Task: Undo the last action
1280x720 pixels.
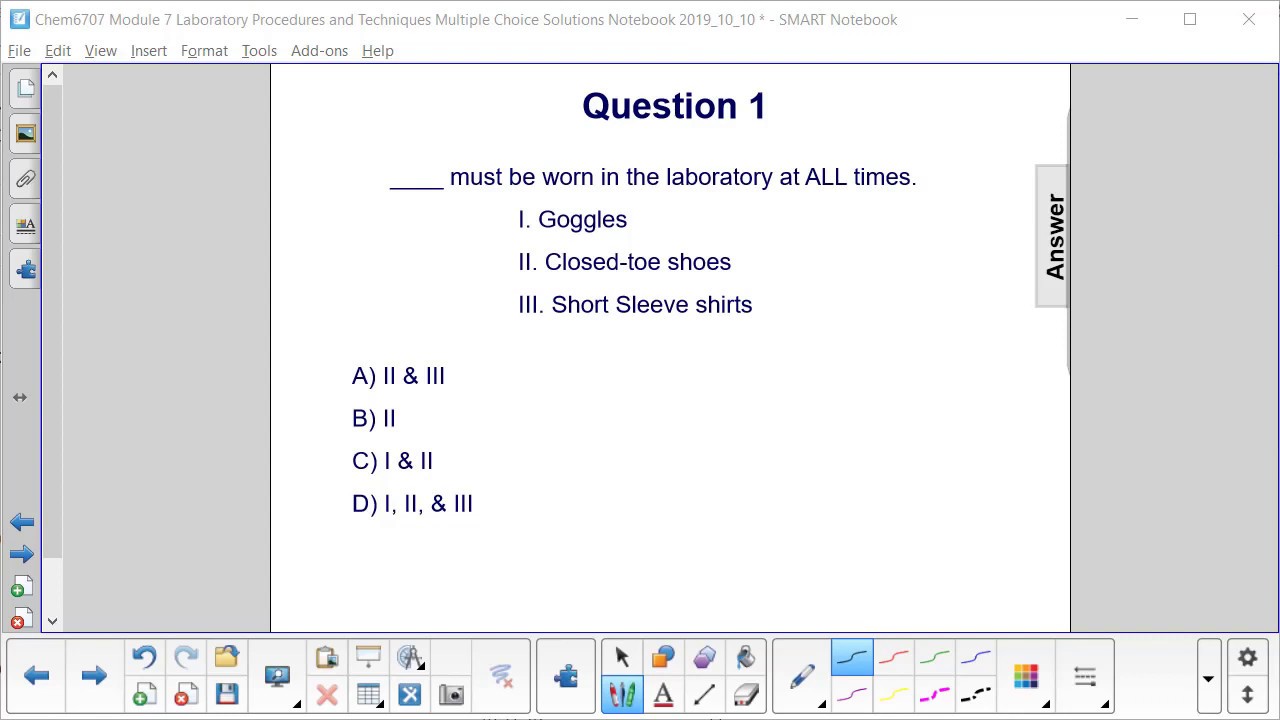Action: click(143, 657)
